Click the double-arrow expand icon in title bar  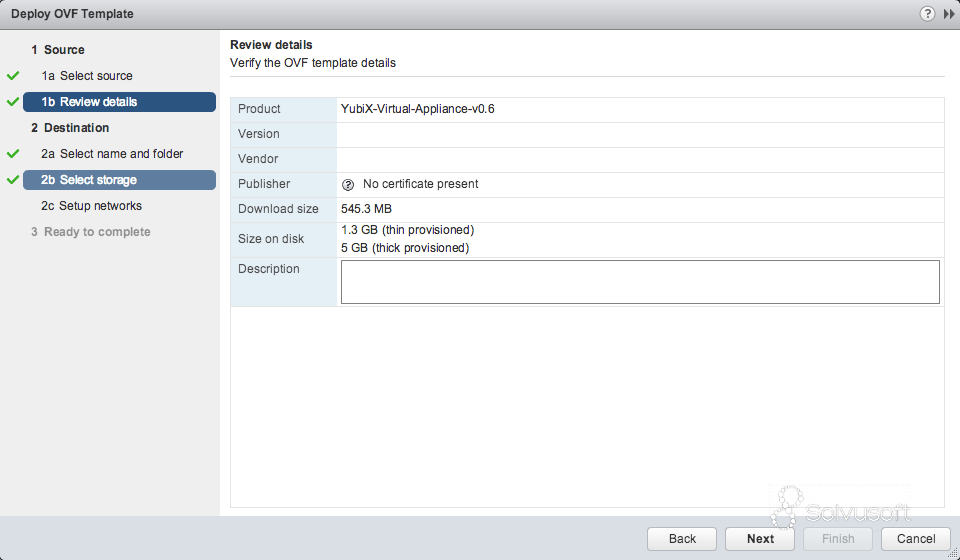[949, 14]
